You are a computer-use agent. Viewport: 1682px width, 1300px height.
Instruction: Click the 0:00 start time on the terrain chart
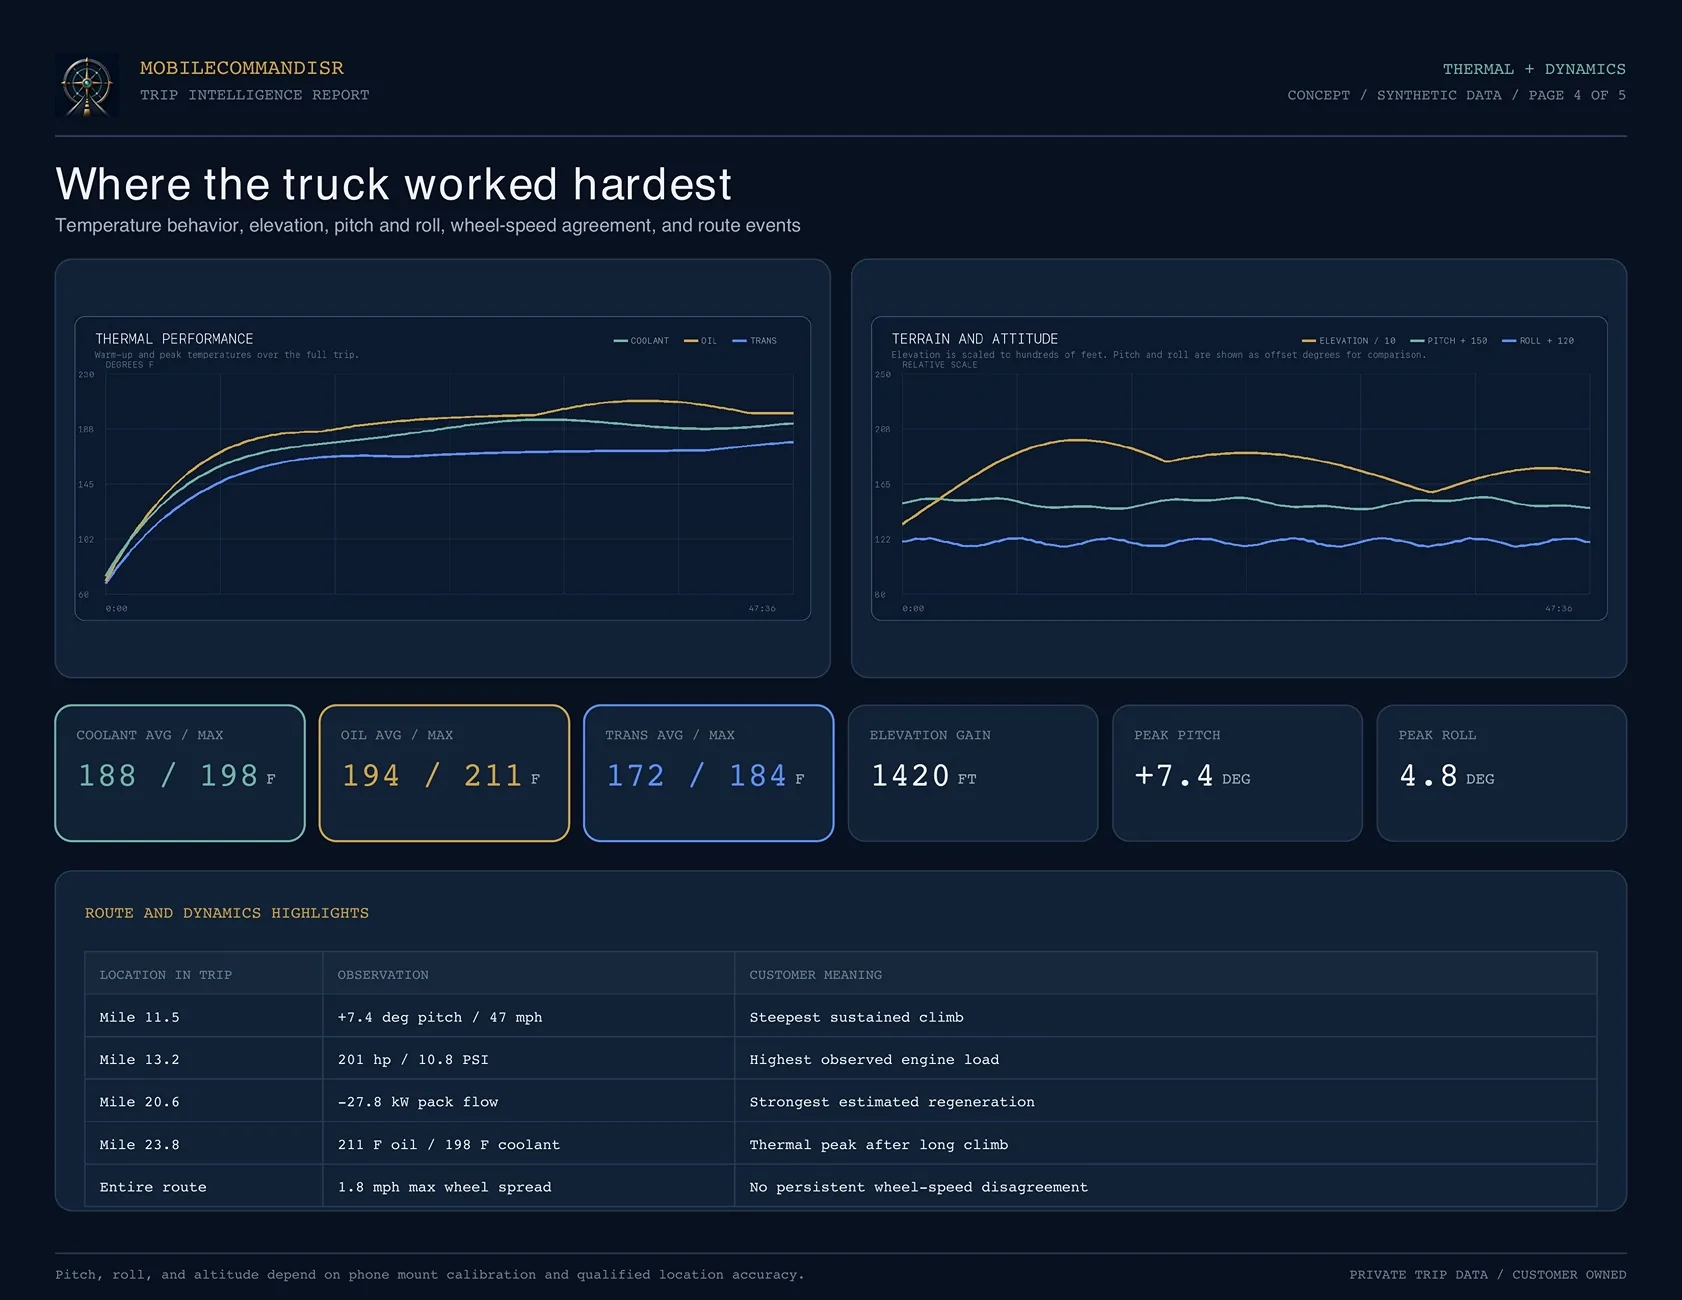(913, 608)
